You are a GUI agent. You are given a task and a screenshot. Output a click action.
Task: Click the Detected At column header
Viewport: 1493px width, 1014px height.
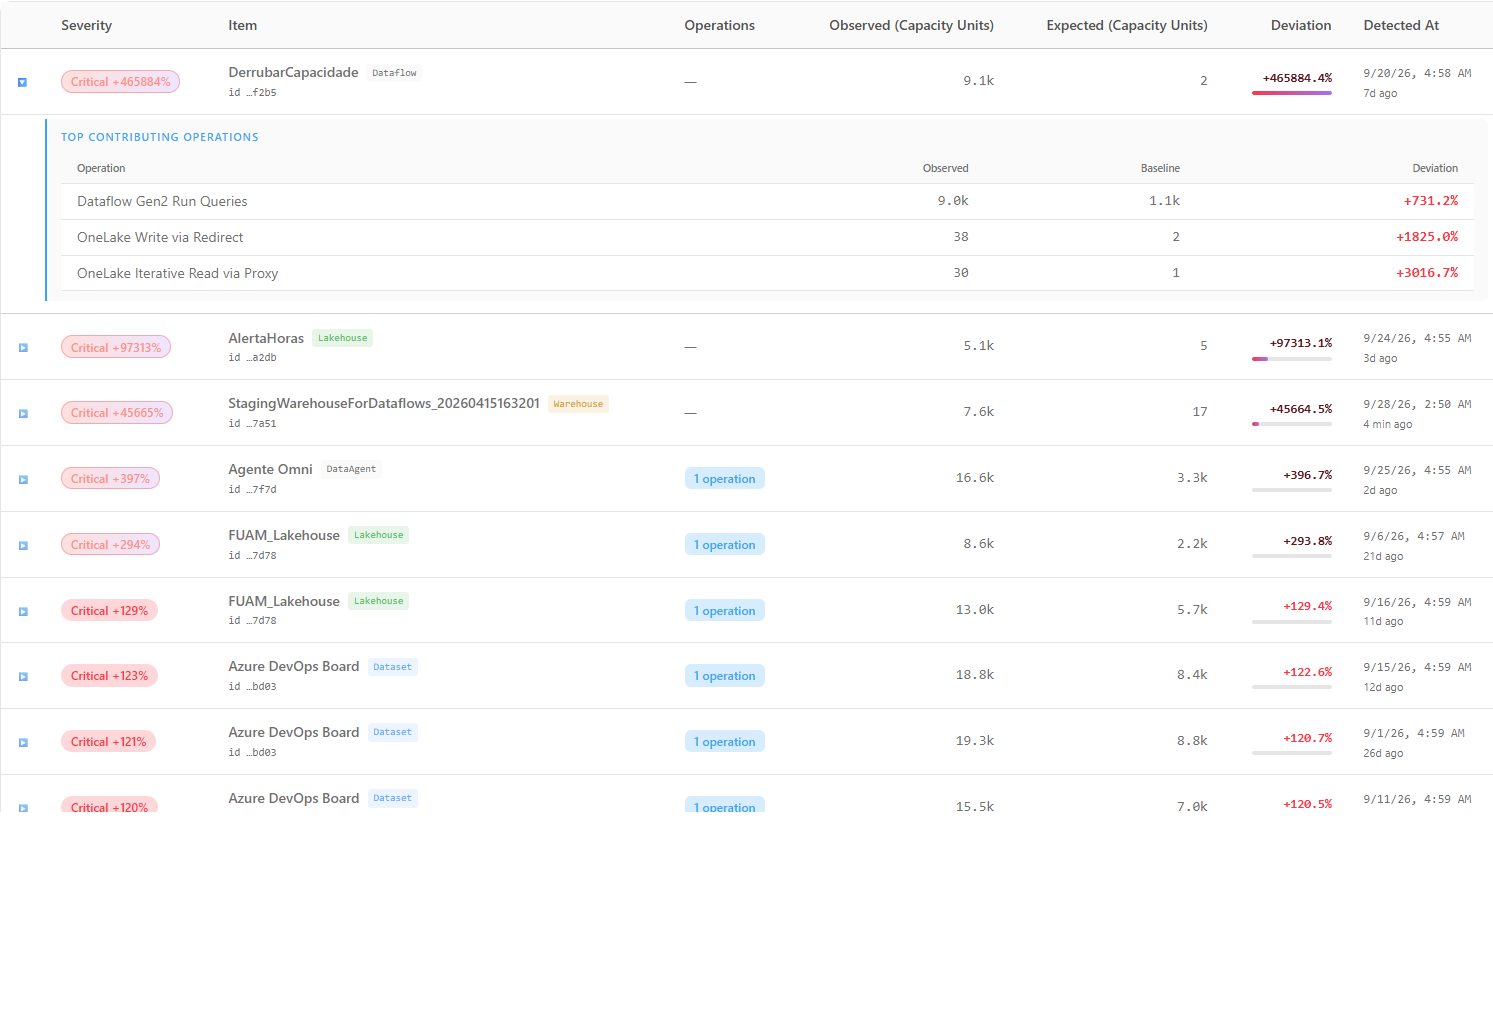(x=1401, y=25)
